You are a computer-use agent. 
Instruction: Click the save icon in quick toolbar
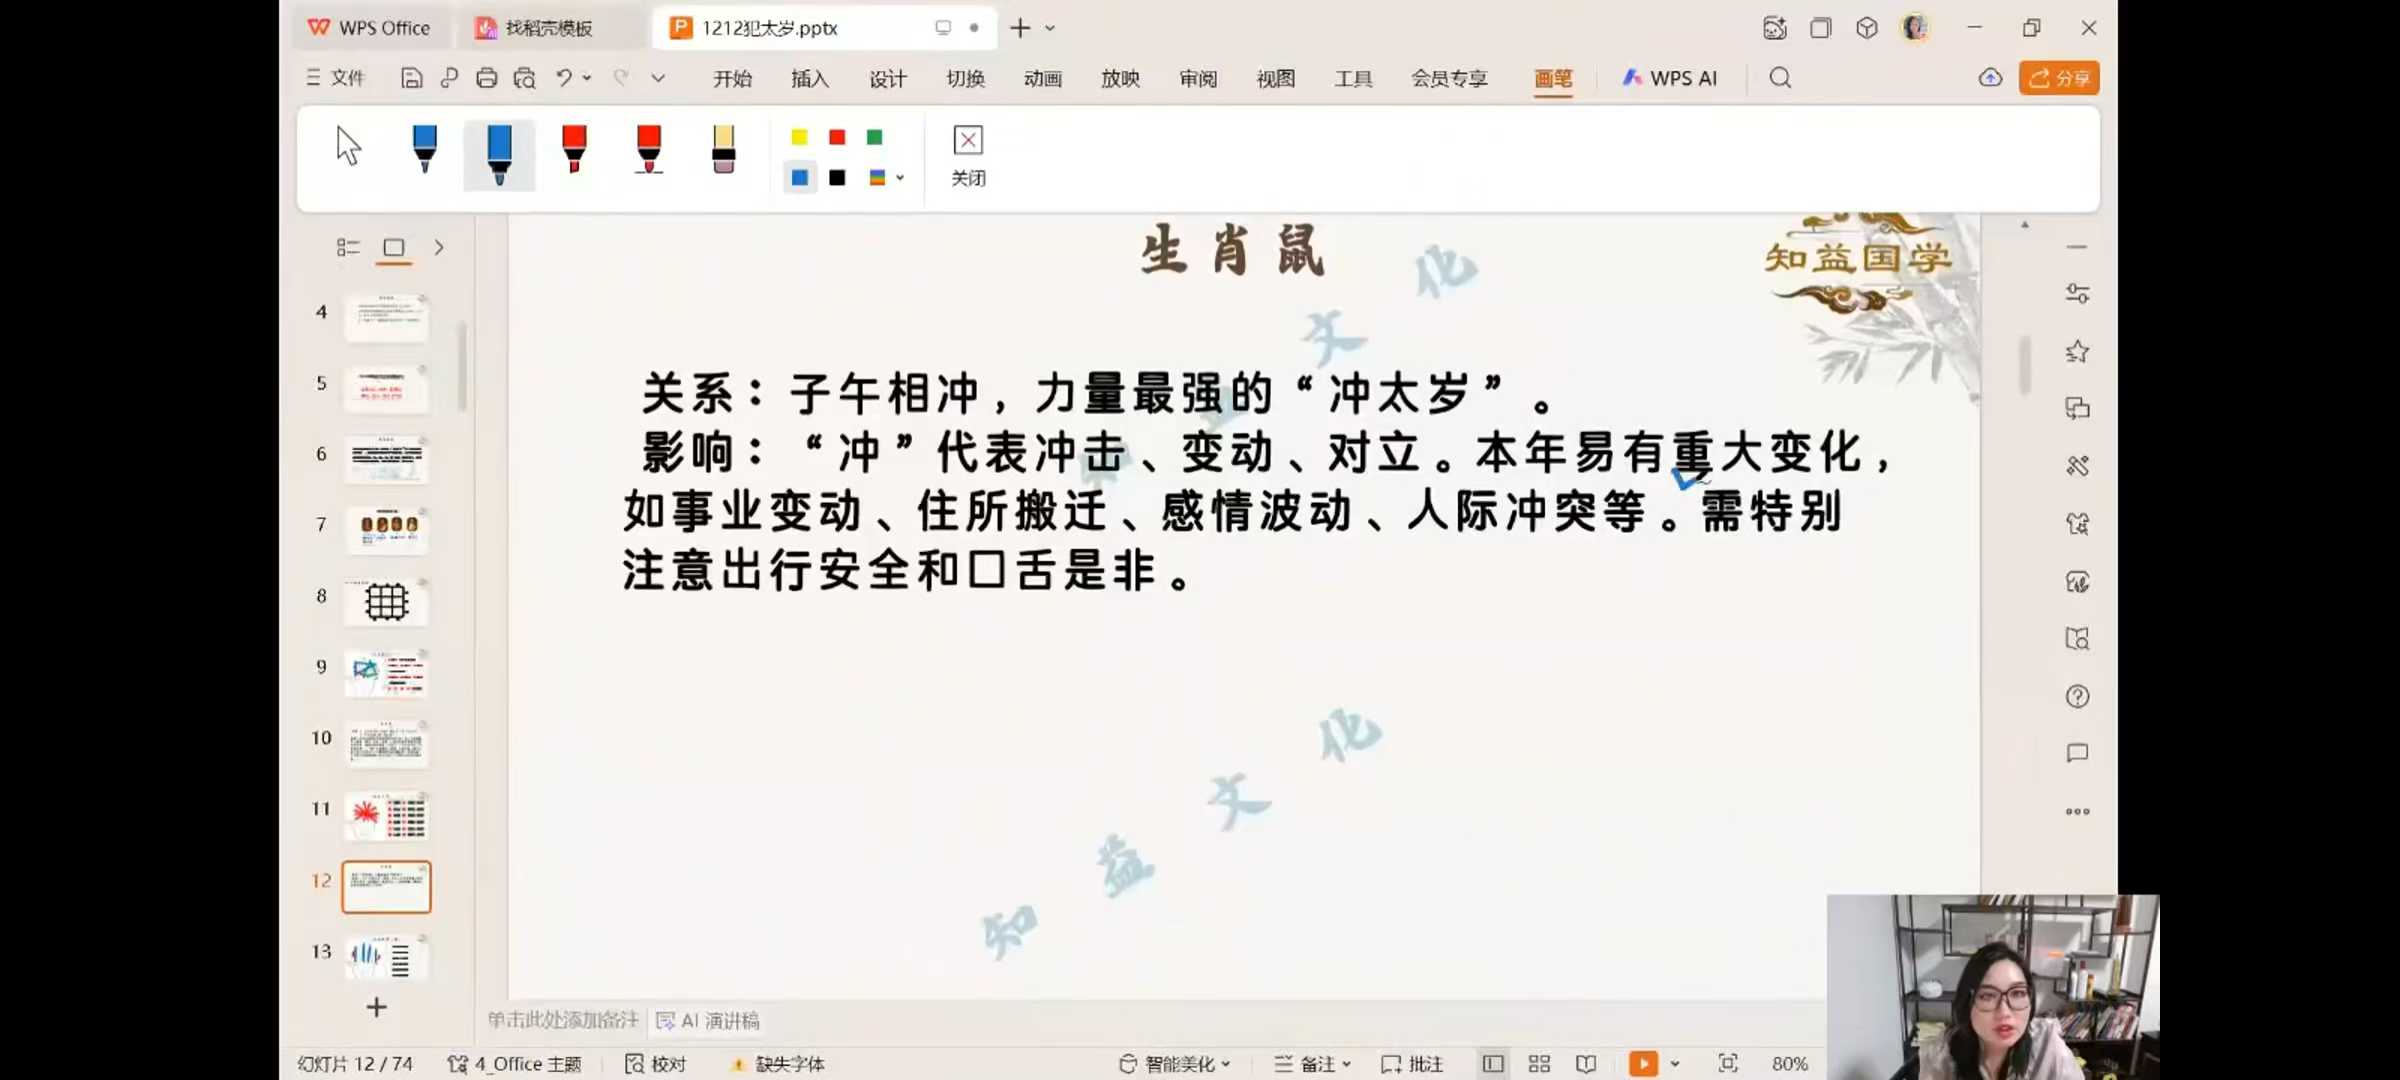(x=411, y=78)
